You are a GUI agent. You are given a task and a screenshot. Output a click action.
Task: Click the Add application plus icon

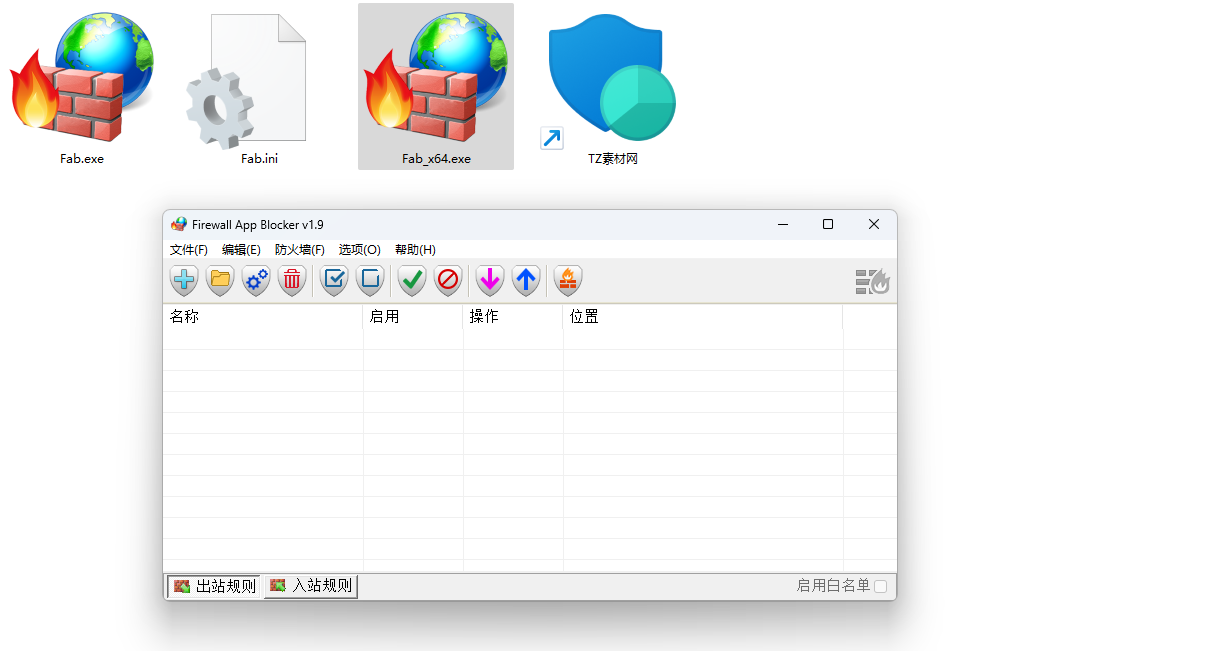(x=184, y=281)
